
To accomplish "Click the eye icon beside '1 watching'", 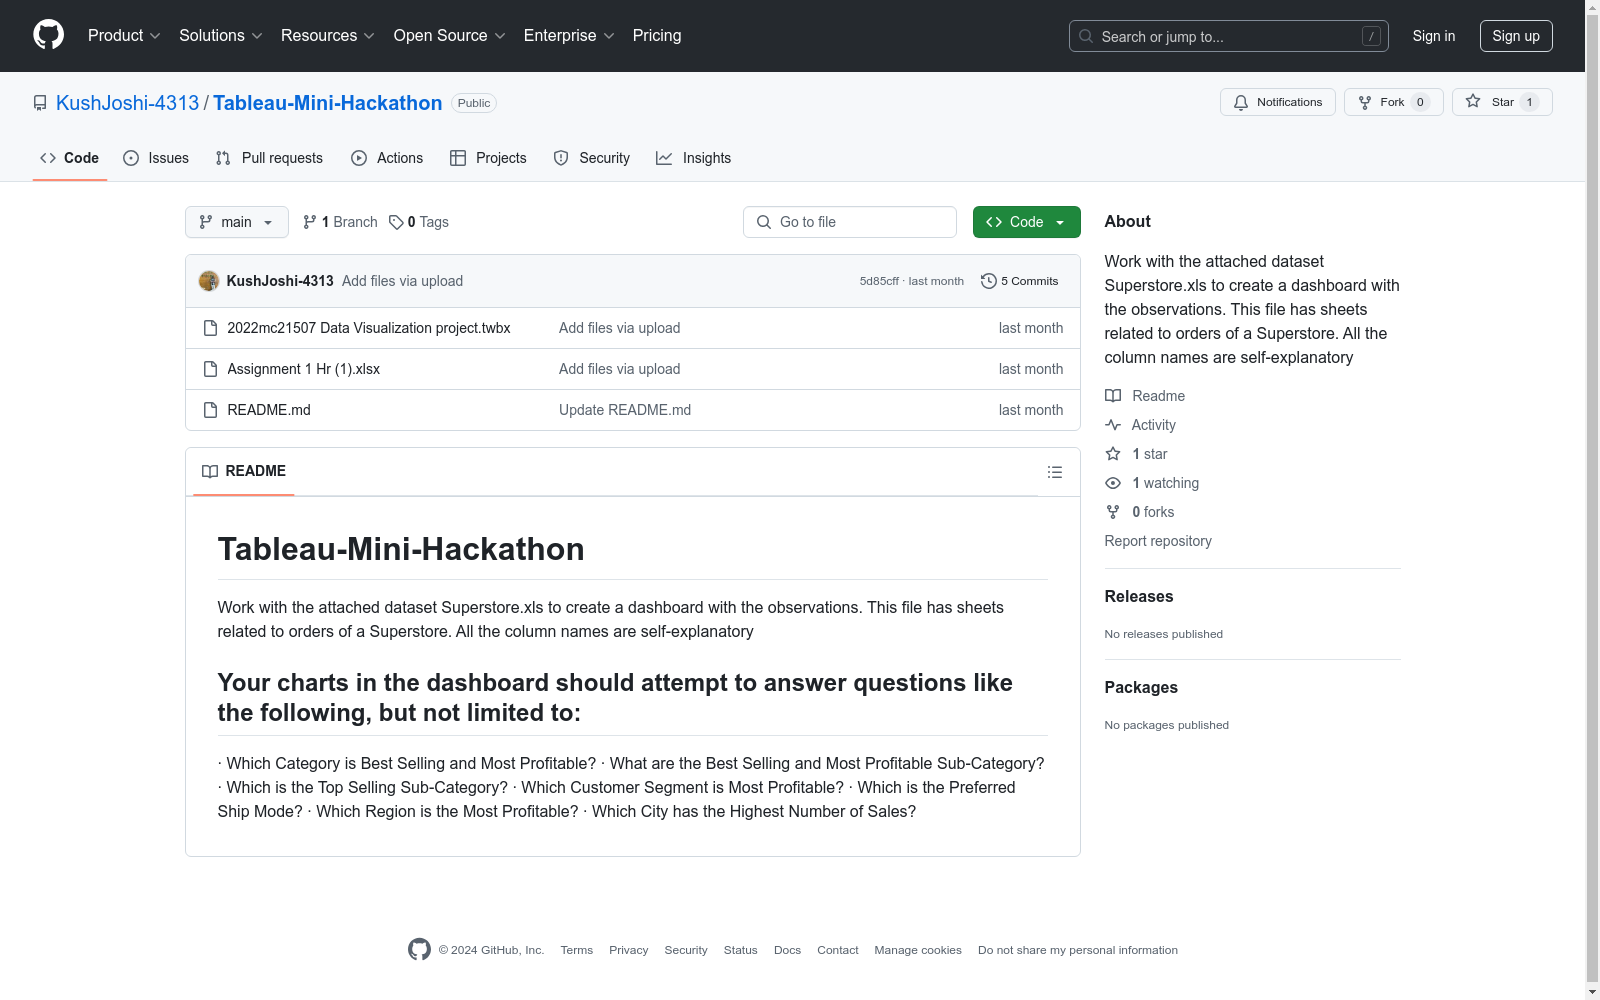I will [1113, 483].
